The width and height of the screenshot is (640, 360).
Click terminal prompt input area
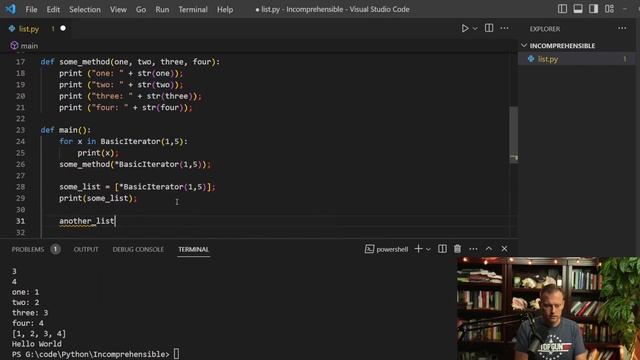[176, 354]
